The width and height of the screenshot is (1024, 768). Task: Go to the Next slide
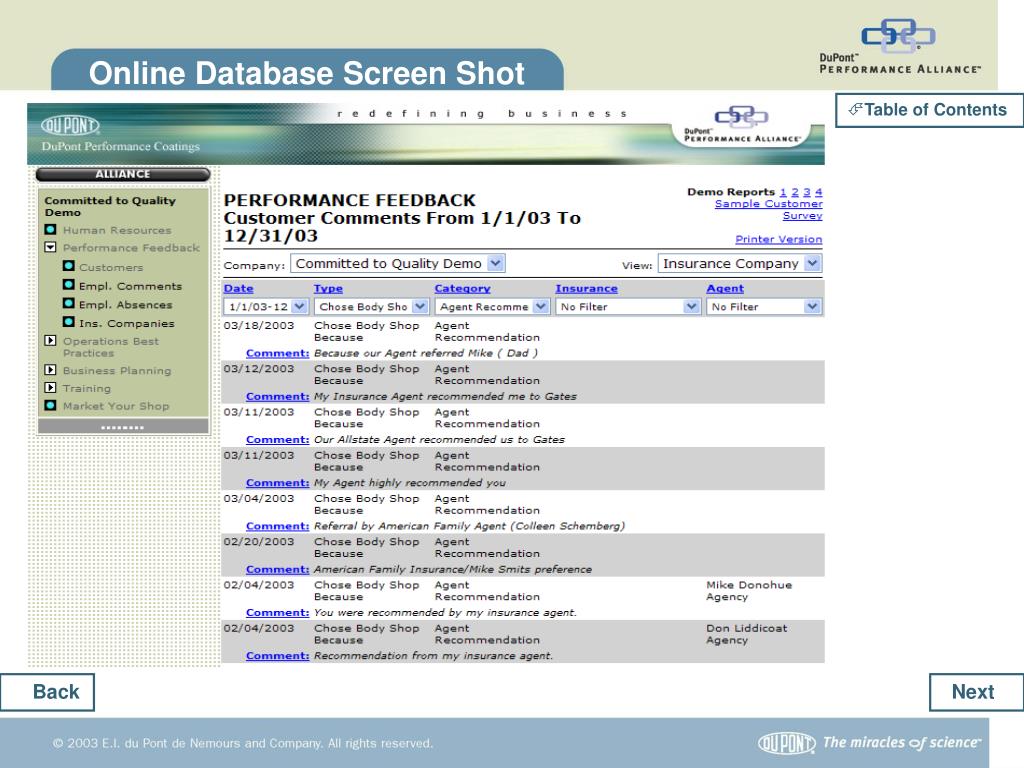(x=972, y=692)
